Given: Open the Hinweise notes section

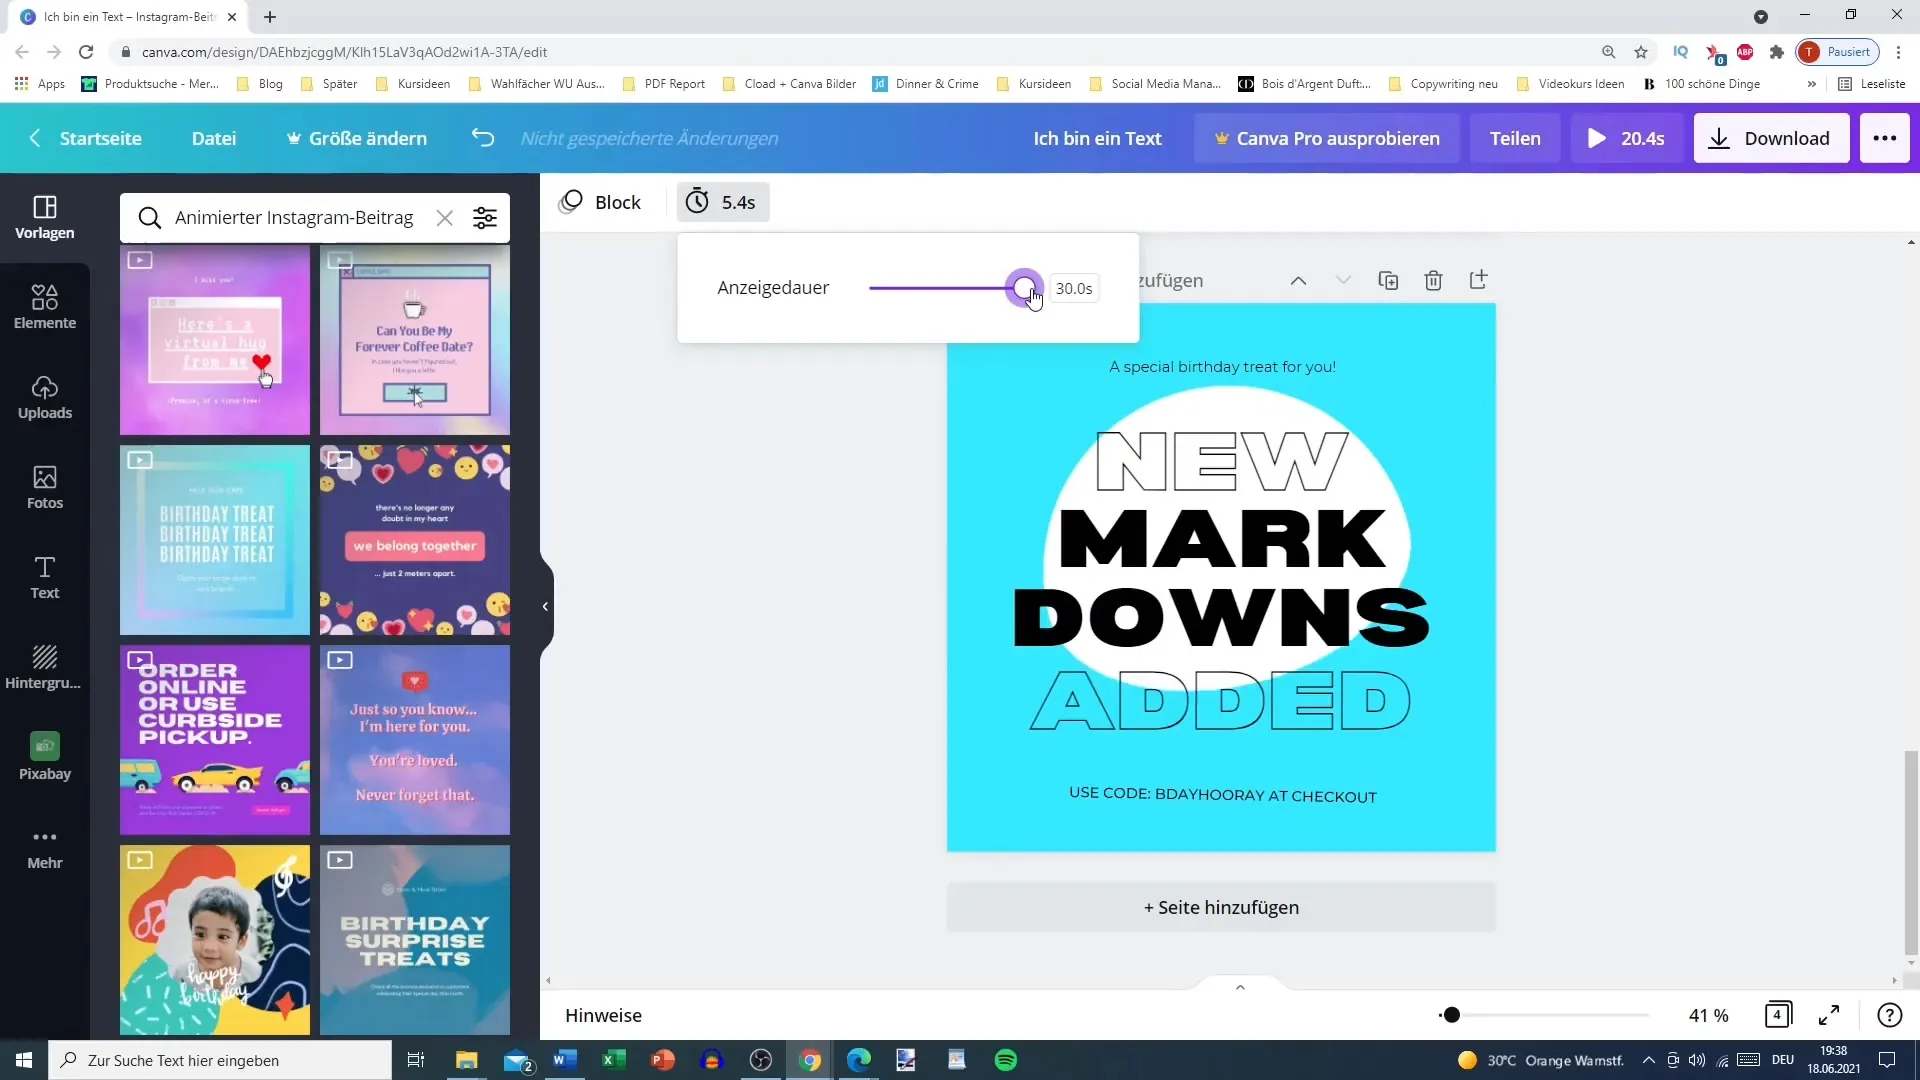Looking at the screenshot, I should (603, 1015).
